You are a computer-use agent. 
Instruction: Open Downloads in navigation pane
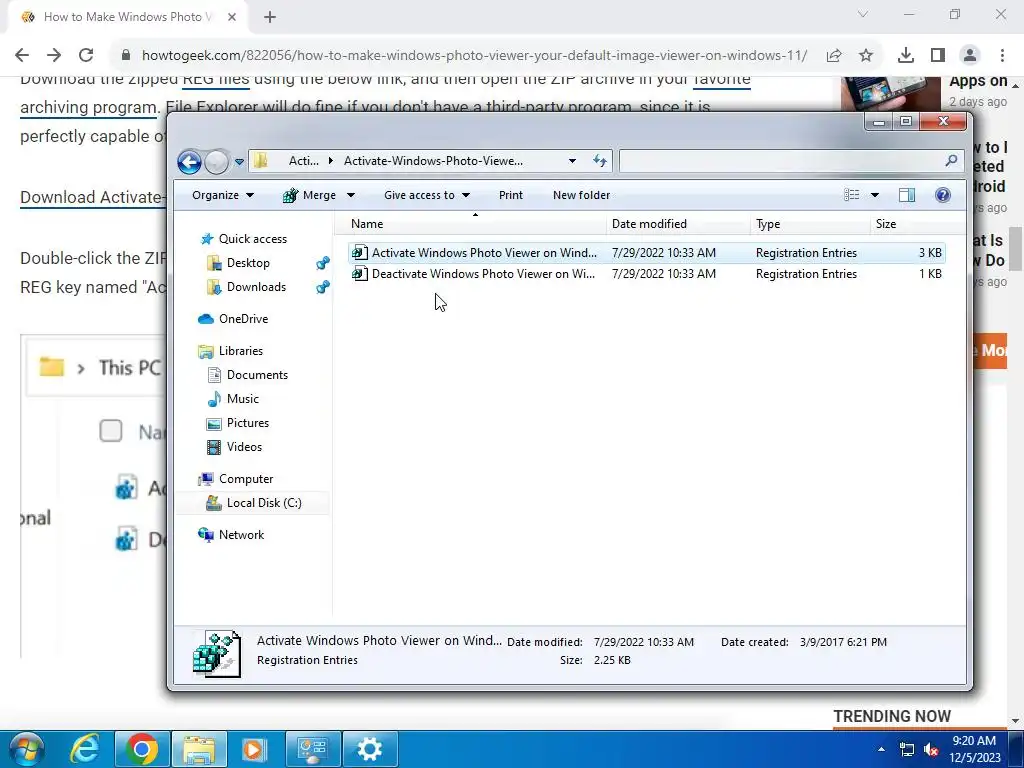click(x=256, y=287)
